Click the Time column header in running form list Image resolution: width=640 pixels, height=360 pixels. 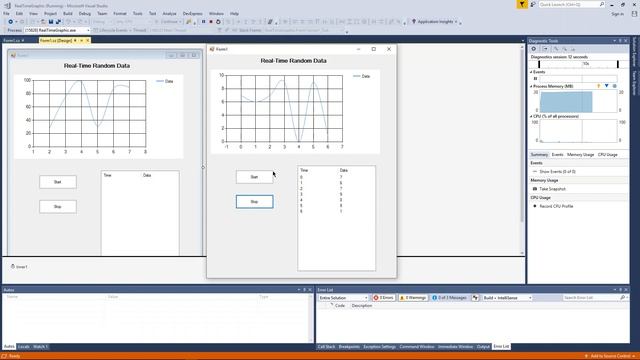[x=304, y=170]
